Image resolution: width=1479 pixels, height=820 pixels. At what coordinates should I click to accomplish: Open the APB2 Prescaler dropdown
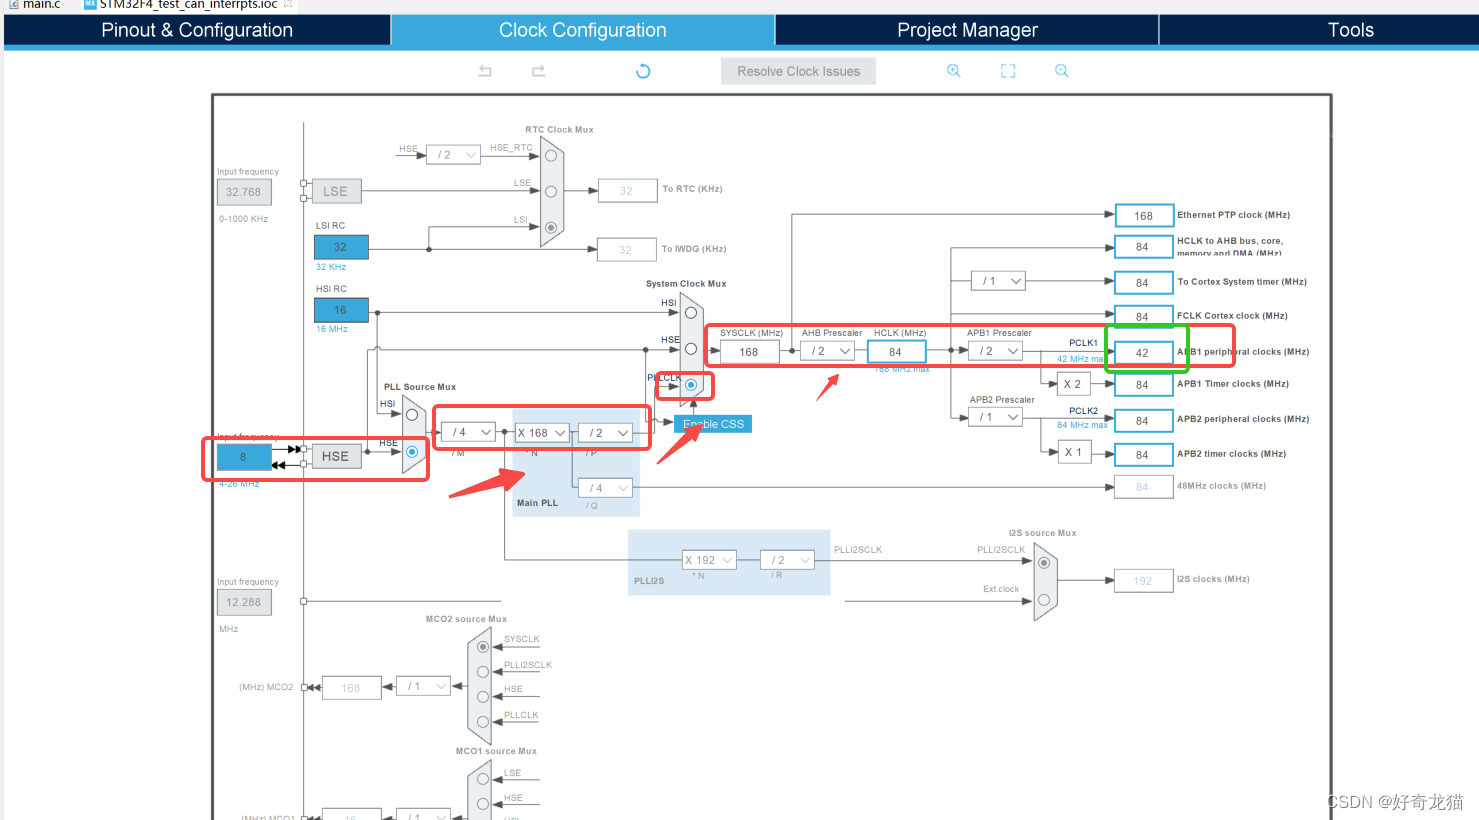click(996, 417)
